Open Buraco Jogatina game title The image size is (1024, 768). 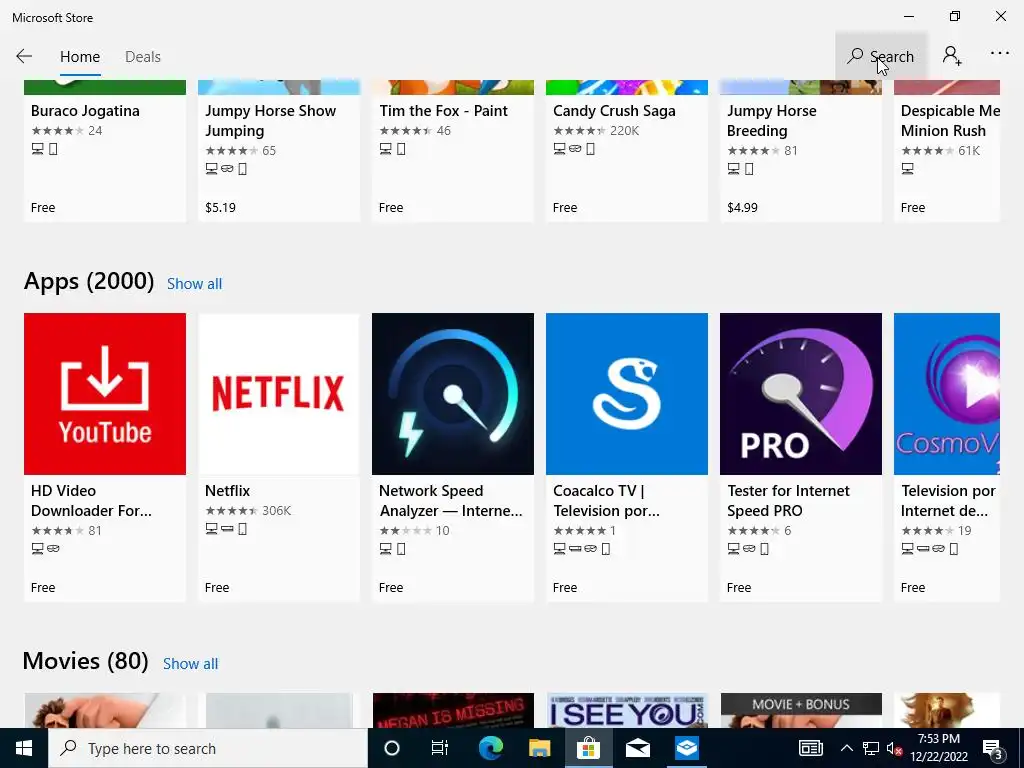point(85,111)
